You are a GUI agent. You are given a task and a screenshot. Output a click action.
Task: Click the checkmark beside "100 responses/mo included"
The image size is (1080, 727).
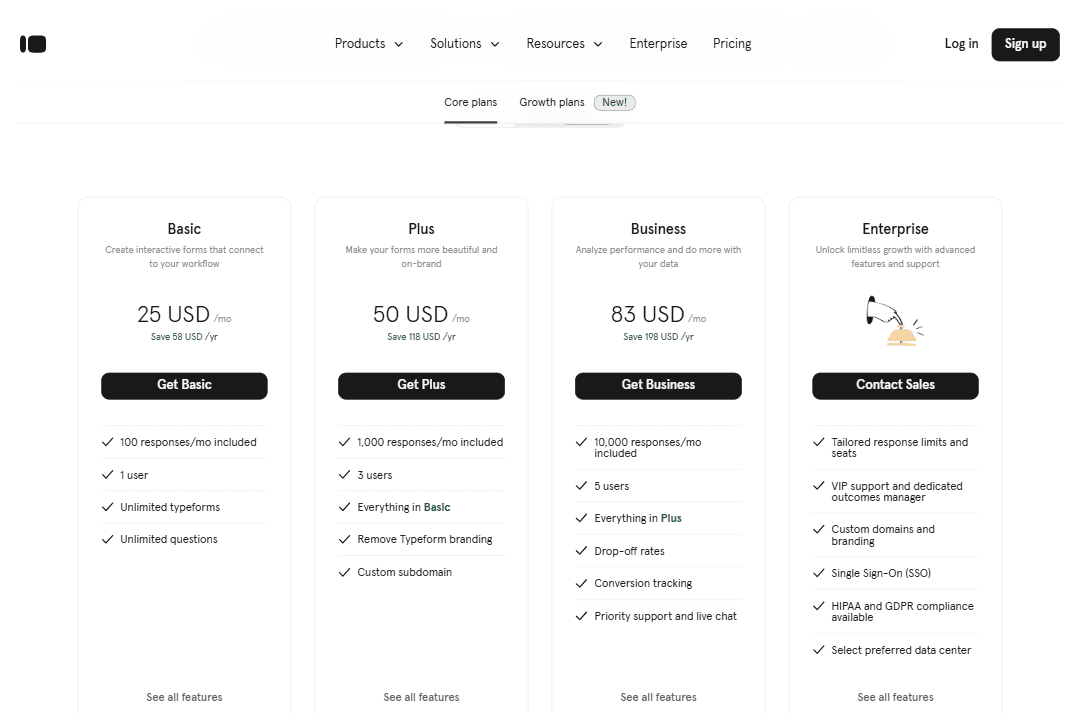point(107,441)
